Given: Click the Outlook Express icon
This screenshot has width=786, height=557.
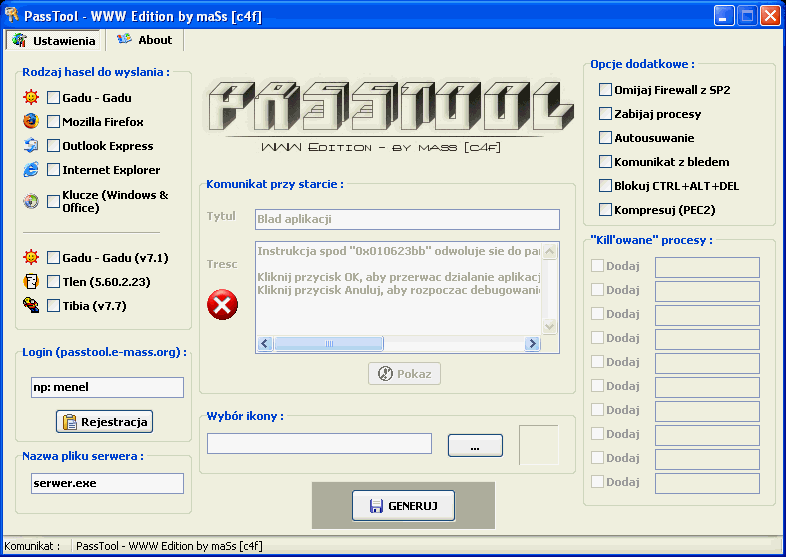Looking at the screenshot, I should [31, 146].
